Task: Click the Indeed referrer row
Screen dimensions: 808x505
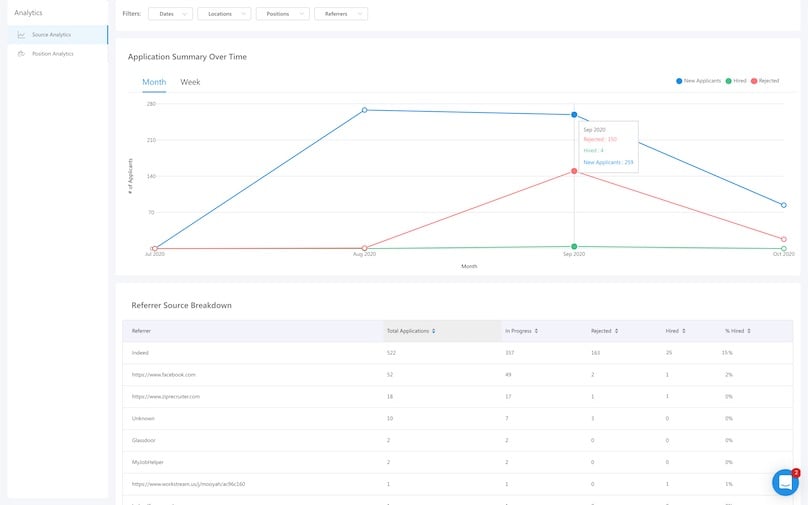Action: click(x=141, y=353)
